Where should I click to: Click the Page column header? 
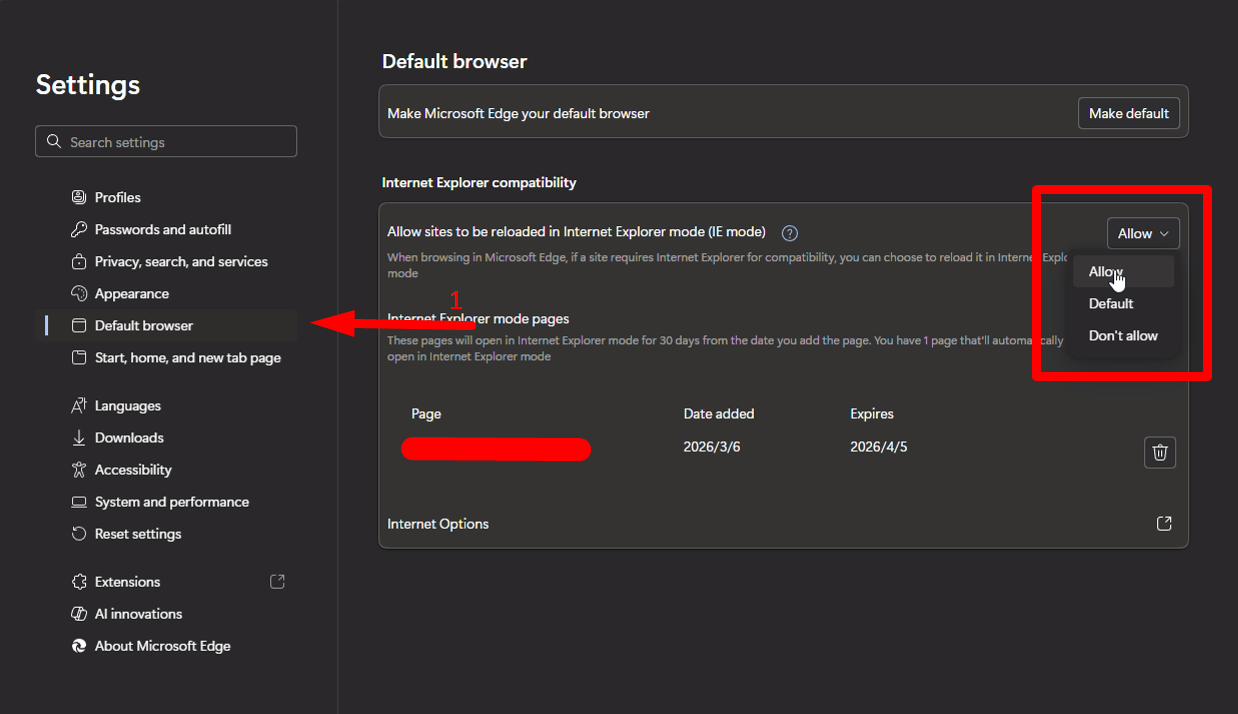click(x=426, y=413)
